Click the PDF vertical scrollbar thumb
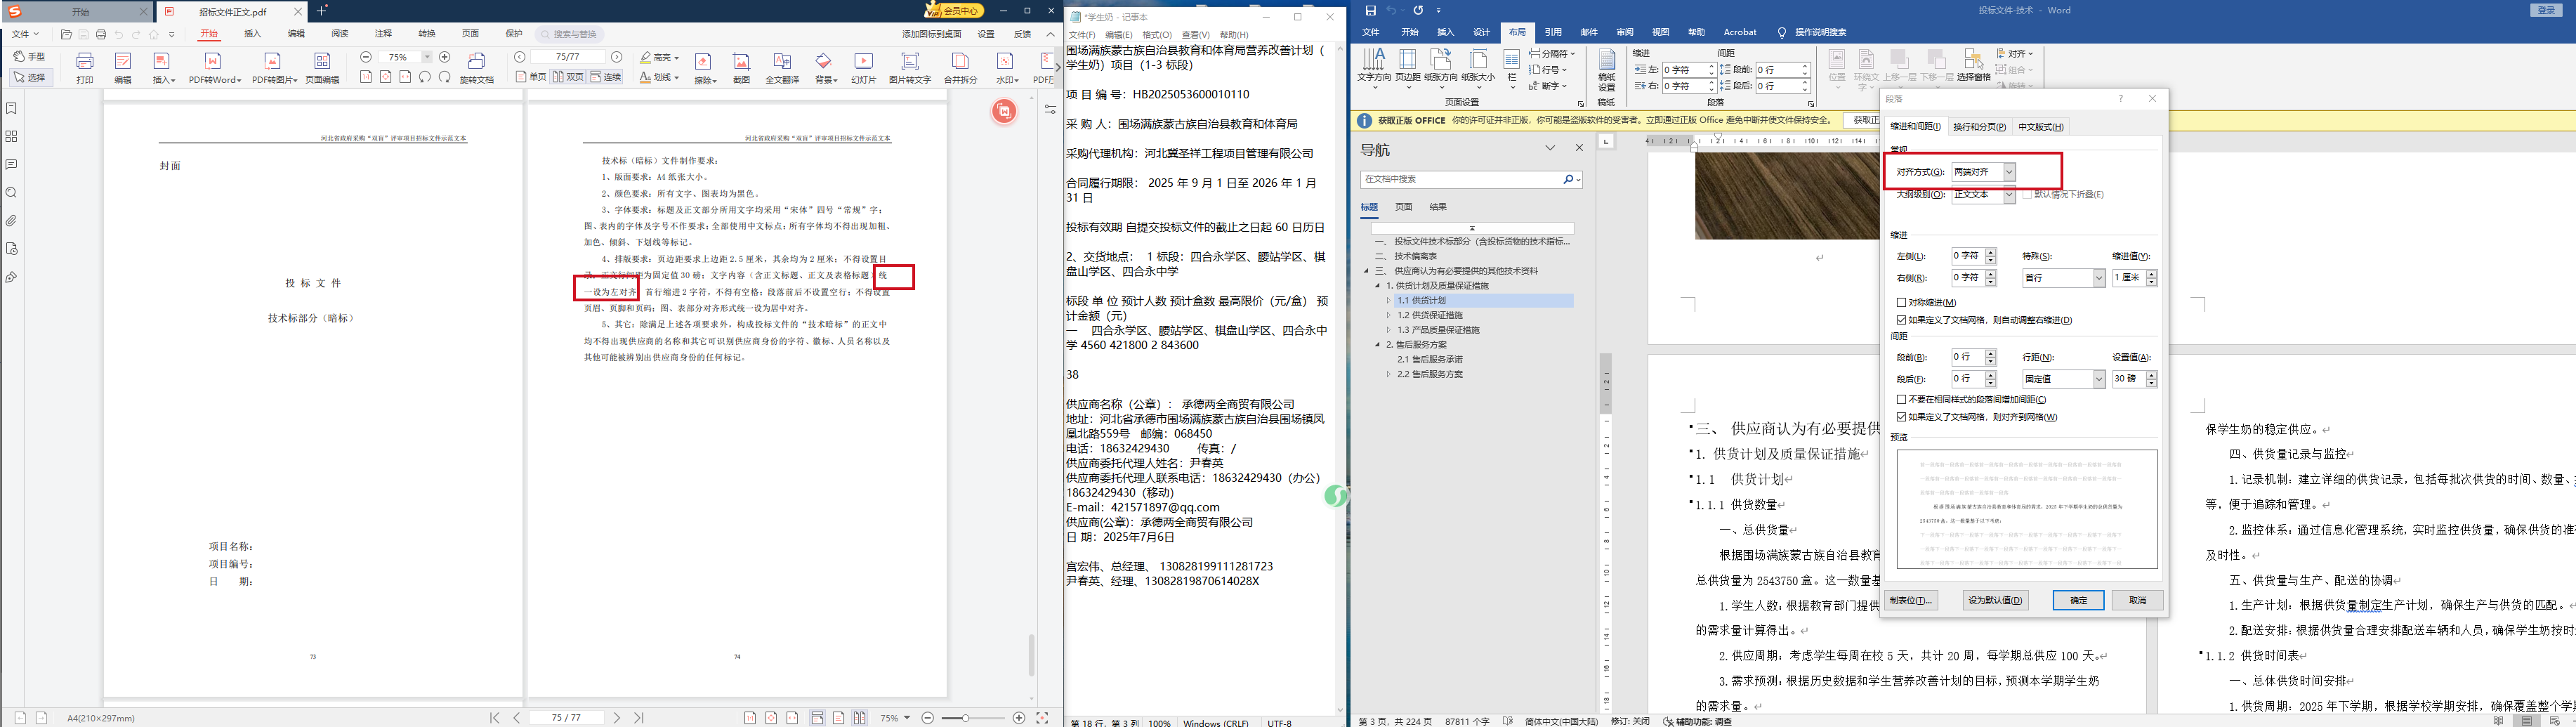 tap(1032, 655)
